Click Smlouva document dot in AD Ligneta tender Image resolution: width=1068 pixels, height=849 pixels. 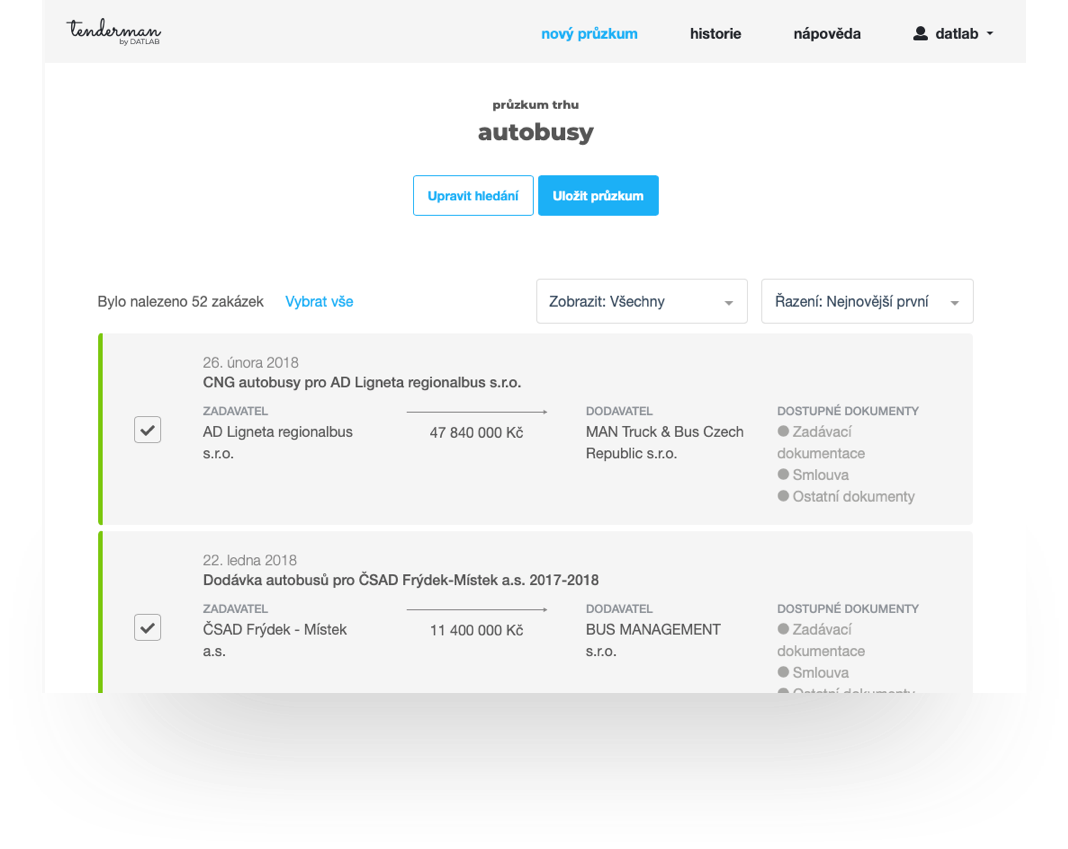[x=783, y=474]
